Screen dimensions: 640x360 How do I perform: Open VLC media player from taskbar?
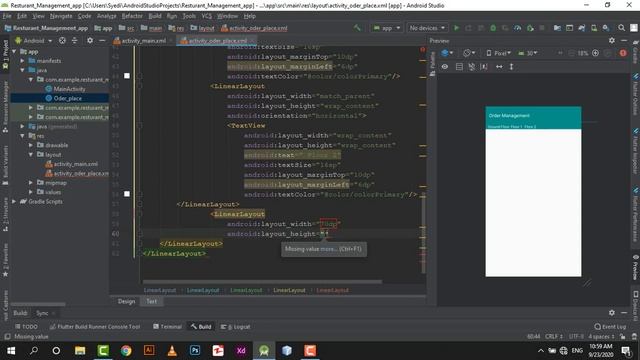(x=172, y=351)
